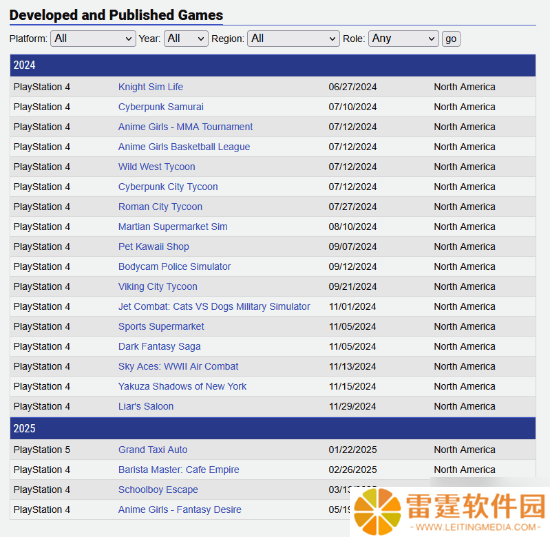Image resolution: width=550 pixels, height=537 pixels.
Task: Open Jet Combat: Cats VS Dogs link
Action: pyautogui.click(x=214, y=307)
